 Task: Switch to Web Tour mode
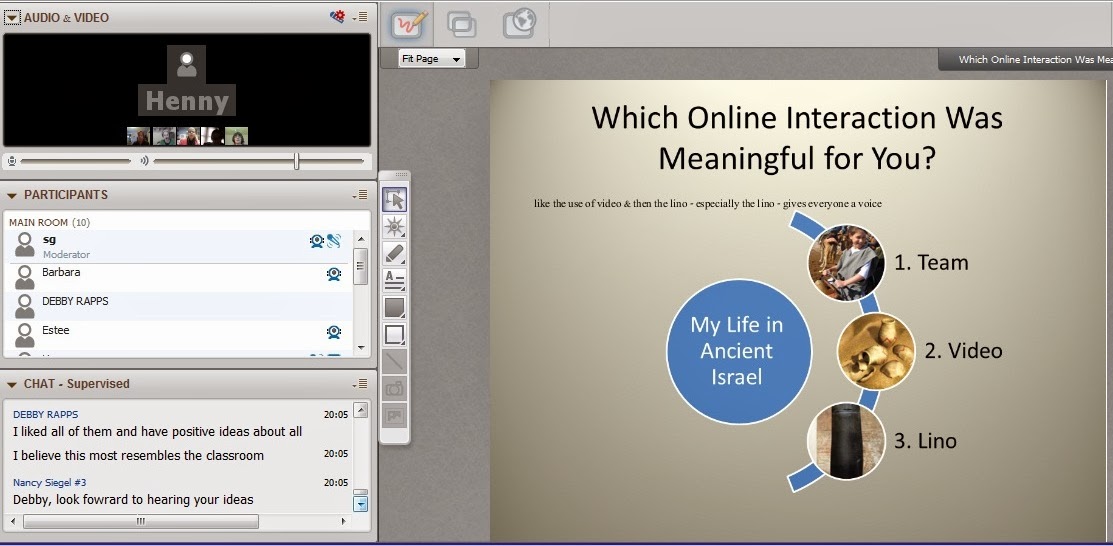coord(519,23)
